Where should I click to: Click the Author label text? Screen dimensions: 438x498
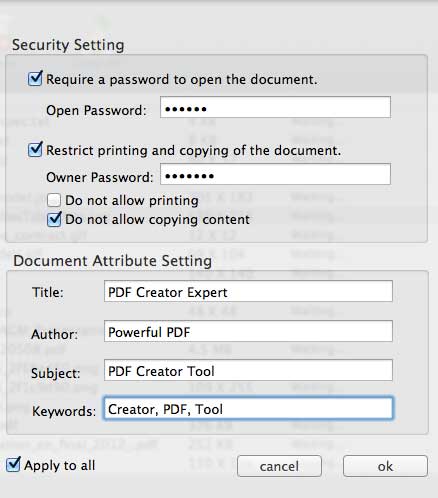[x=54, y=334]
